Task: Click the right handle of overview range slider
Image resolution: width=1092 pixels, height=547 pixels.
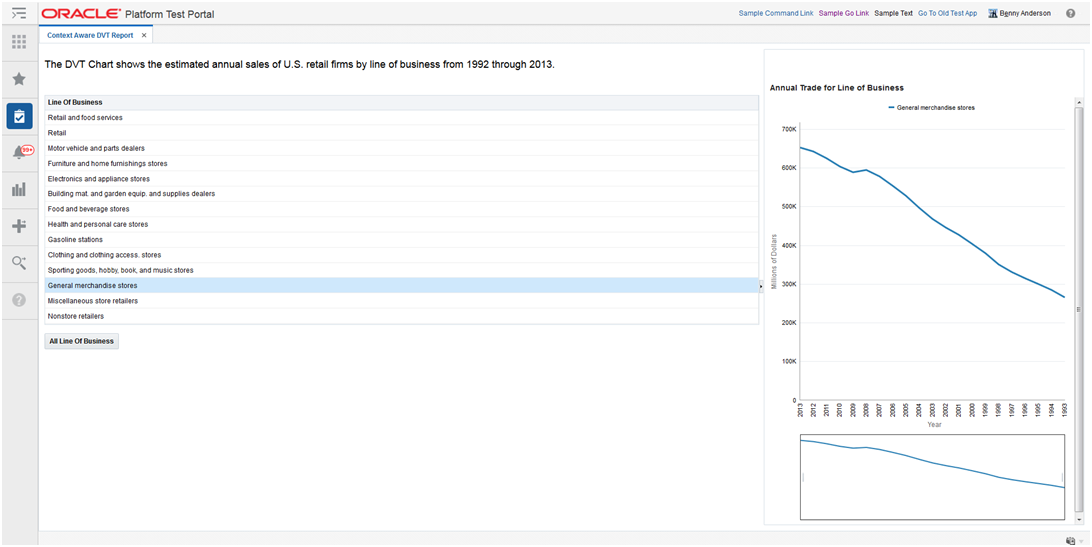Action: pyautogui.click(x=1062, y=477)
